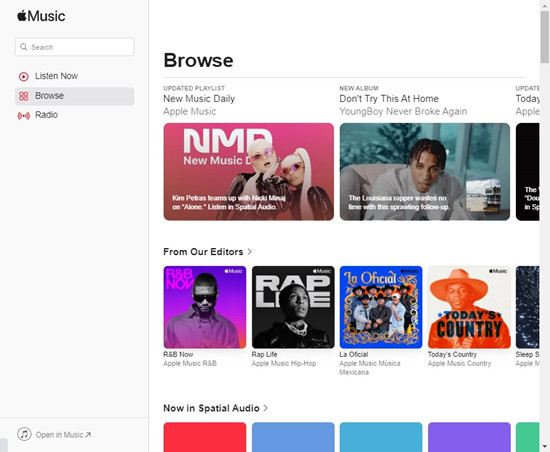Open the La Oficial playlist cover
Screen dimensions: 550x452
coord(381,307)
